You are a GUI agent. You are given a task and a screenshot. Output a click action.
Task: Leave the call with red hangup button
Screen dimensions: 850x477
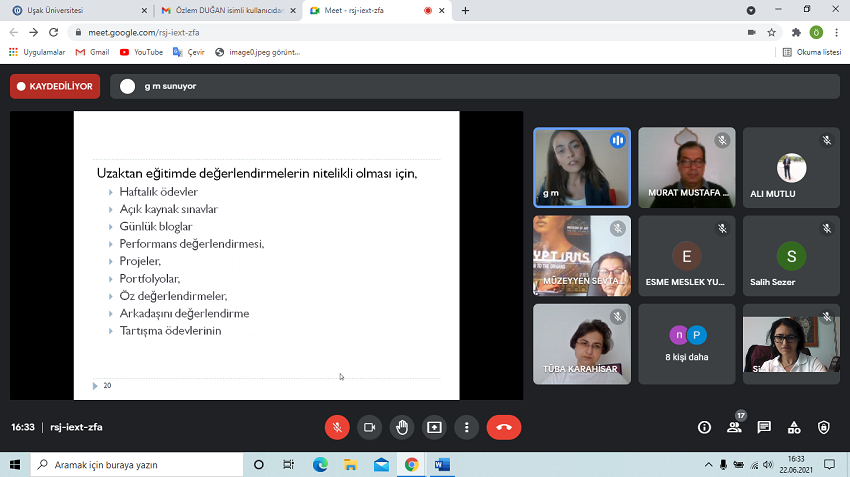click(x=504, y=427)
